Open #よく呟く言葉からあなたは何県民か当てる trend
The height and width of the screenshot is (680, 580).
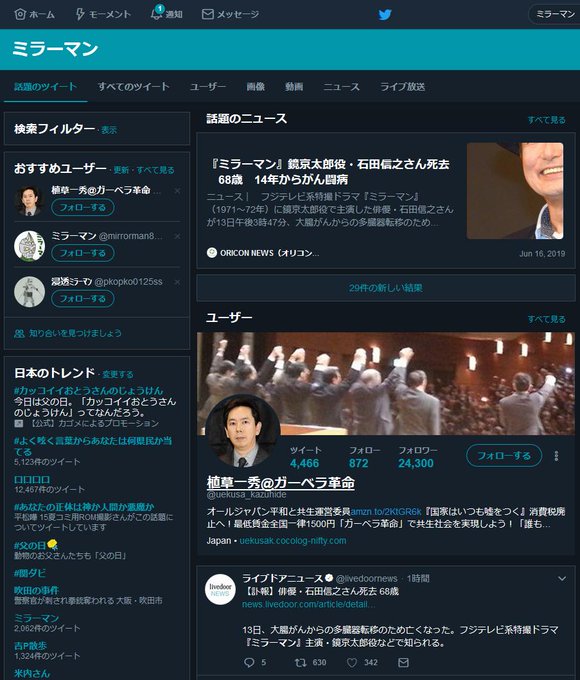[x=93, y=446]
